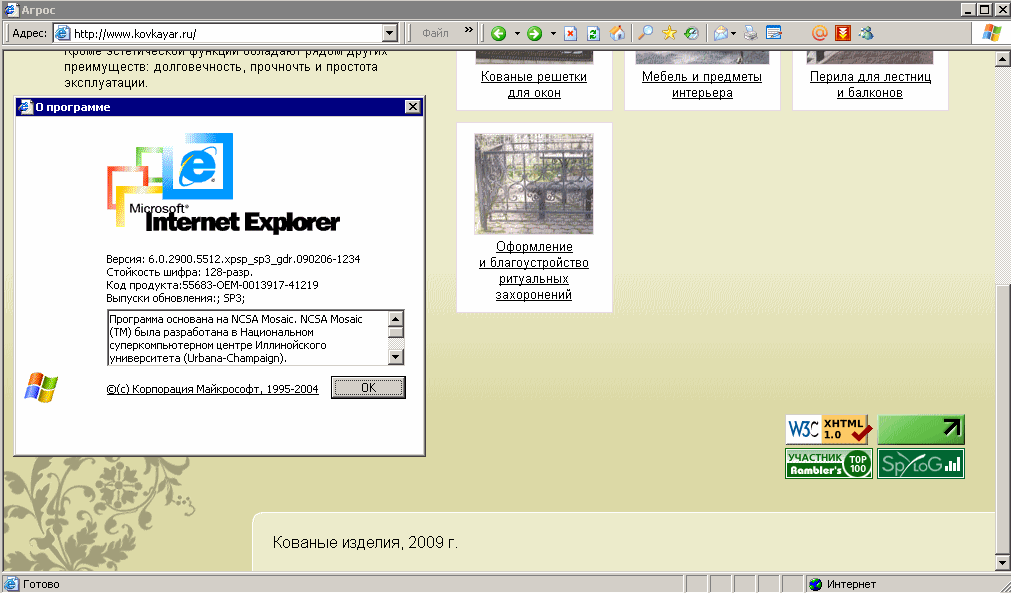Click the IE icon in the browser title bar
This screenshot has height=593, width=1011.
point(10,10)
